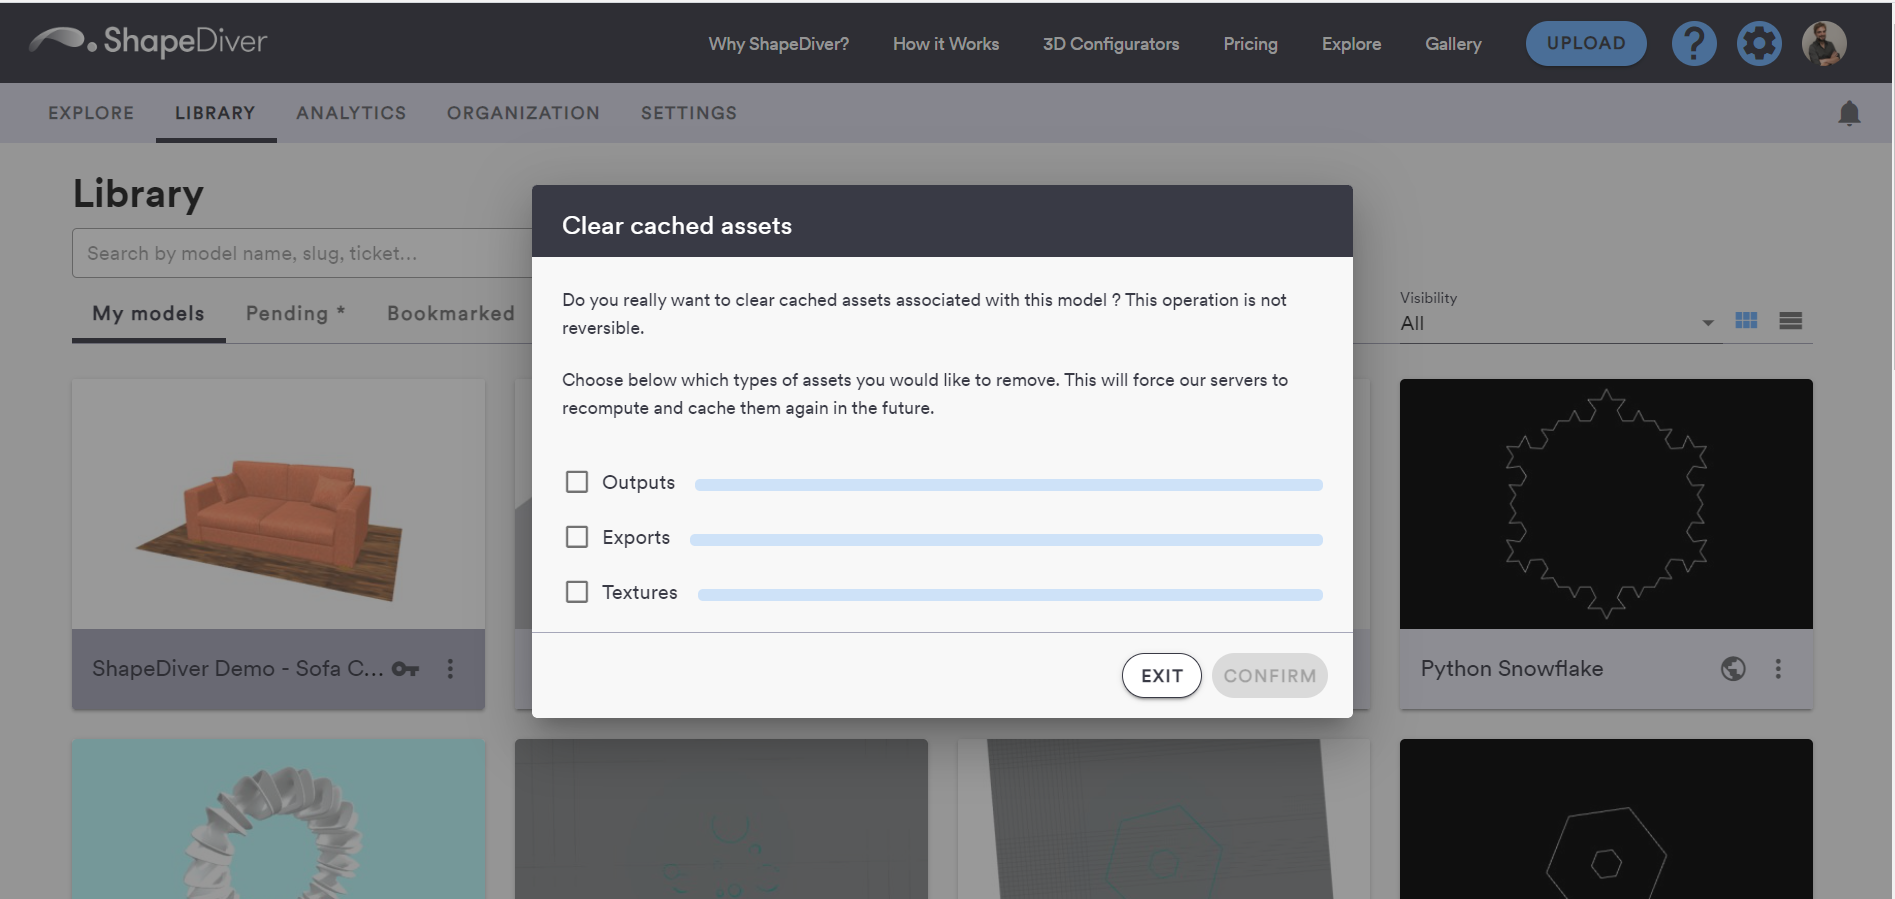Image resolution: width=1895 pixels, height=899 pixels.
Task: Focus the model search field
Action: (302, 253)
